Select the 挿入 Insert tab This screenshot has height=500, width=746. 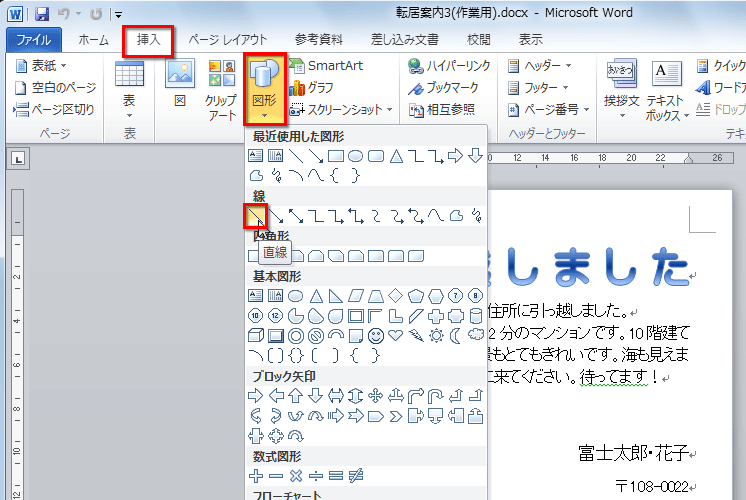tap(148, 40)
